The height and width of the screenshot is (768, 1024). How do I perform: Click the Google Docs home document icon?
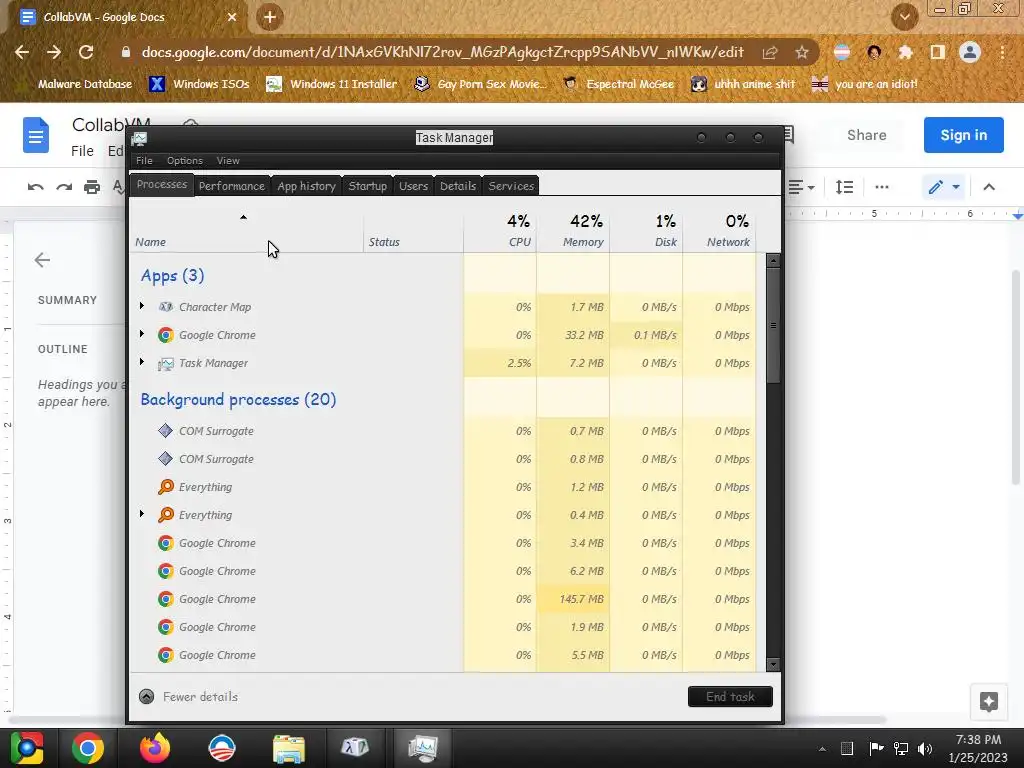tap(36, 135)
